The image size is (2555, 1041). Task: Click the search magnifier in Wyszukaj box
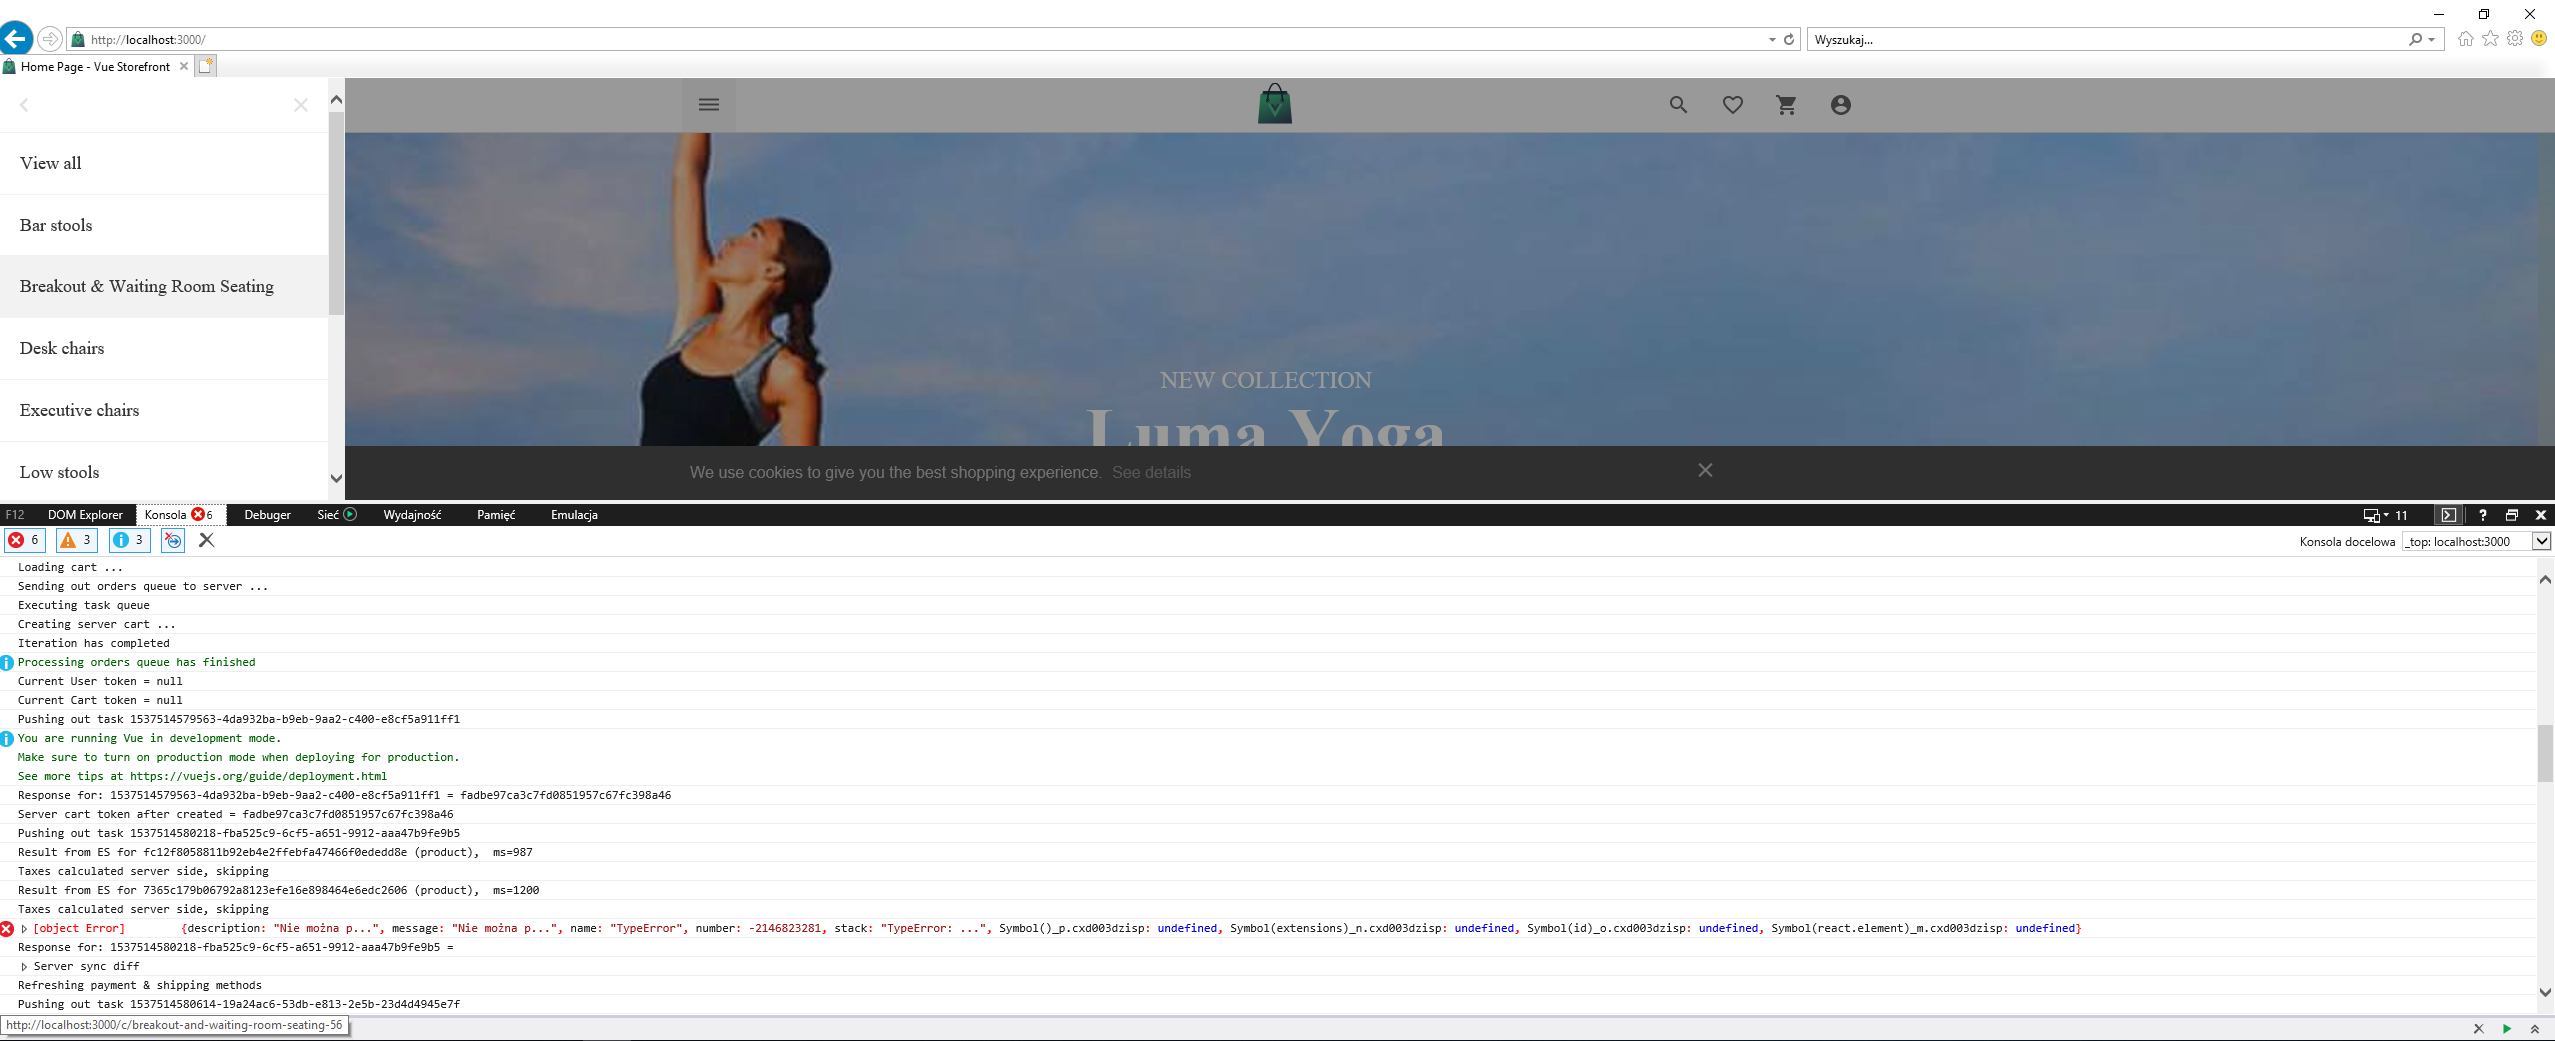[2416, 40]
